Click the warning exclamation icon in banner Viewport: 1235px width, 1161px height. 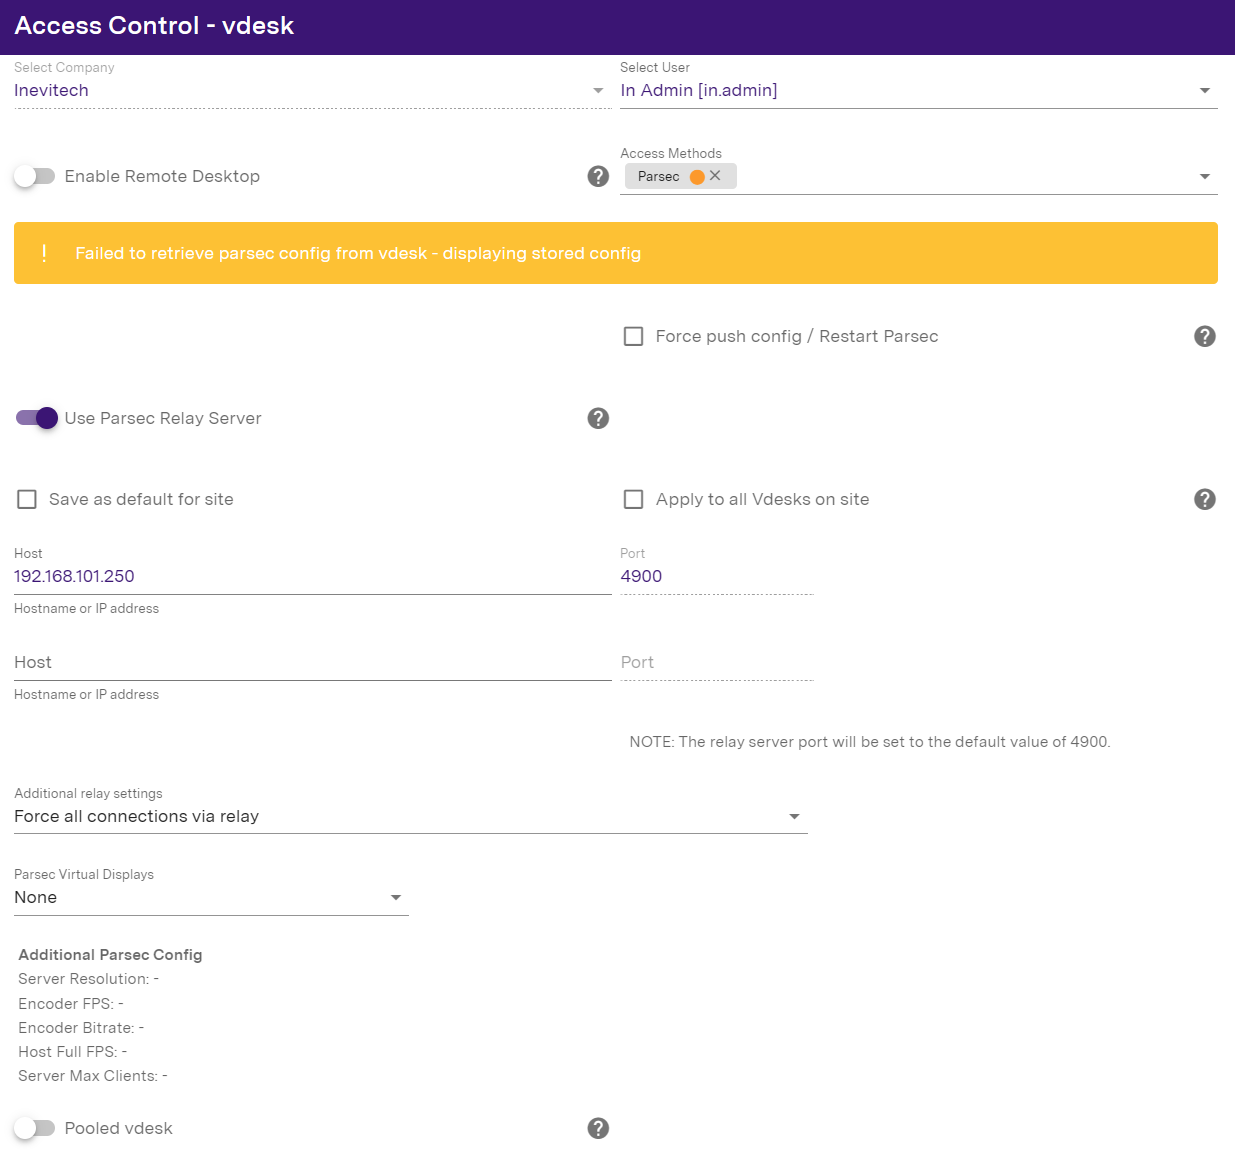pyautogui.click(x=44, y=253)
